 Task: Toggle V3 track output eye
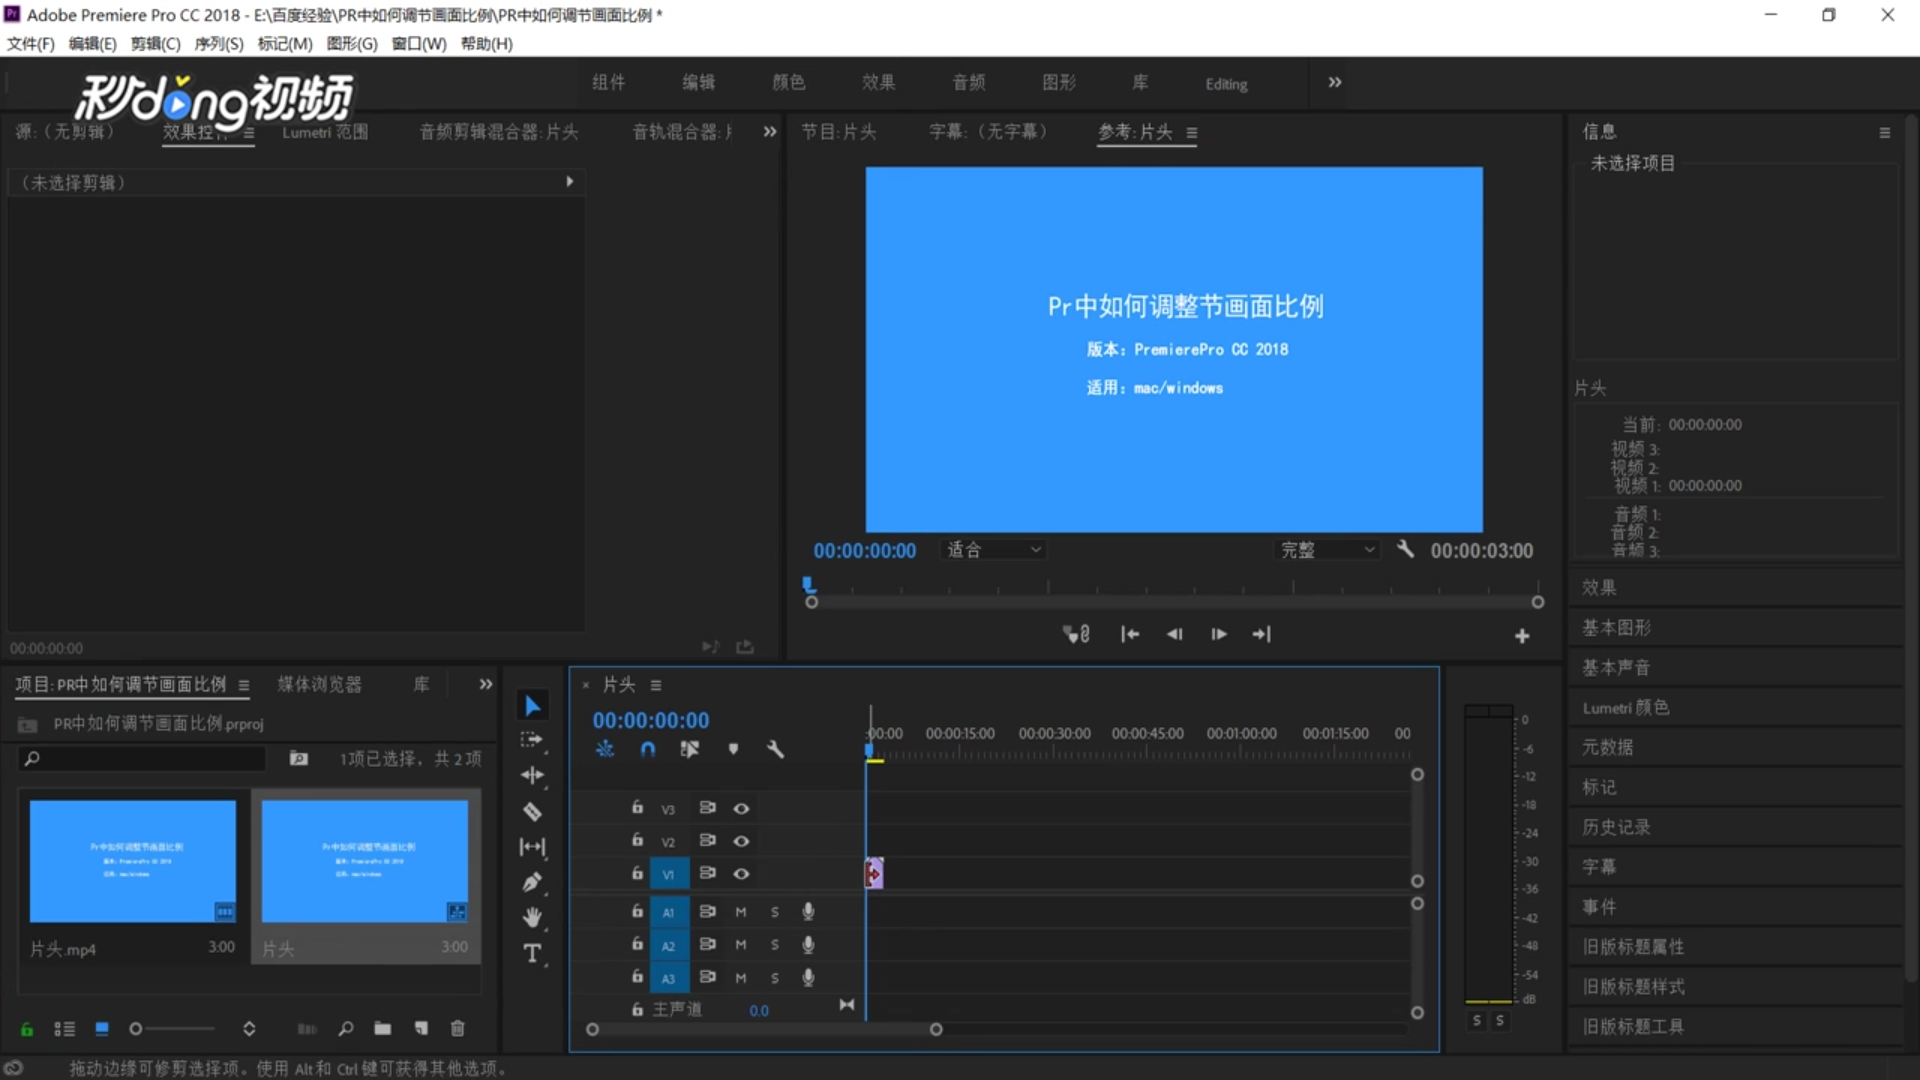point(741,808)
